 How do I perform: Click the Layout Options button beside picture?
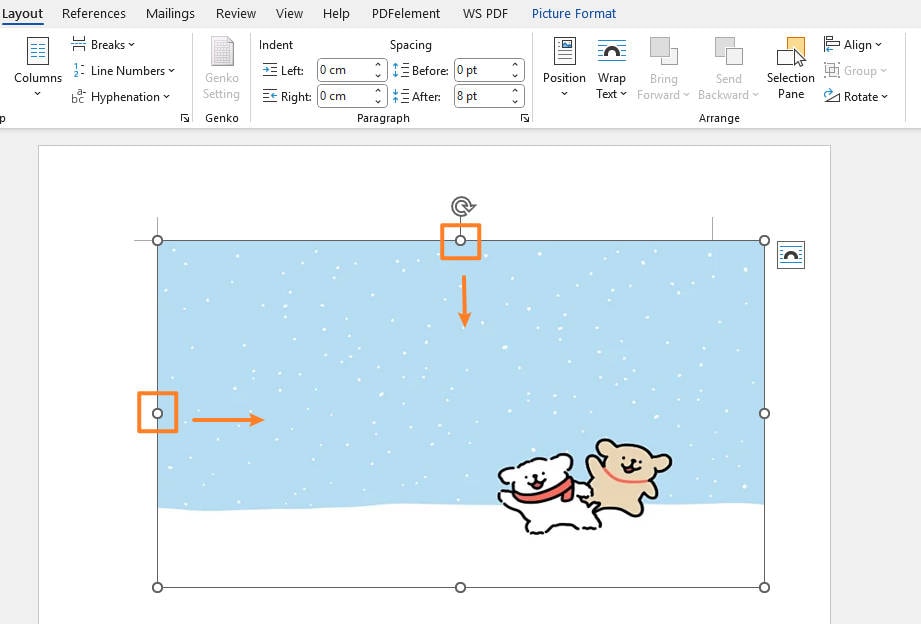tap(791, 255)
